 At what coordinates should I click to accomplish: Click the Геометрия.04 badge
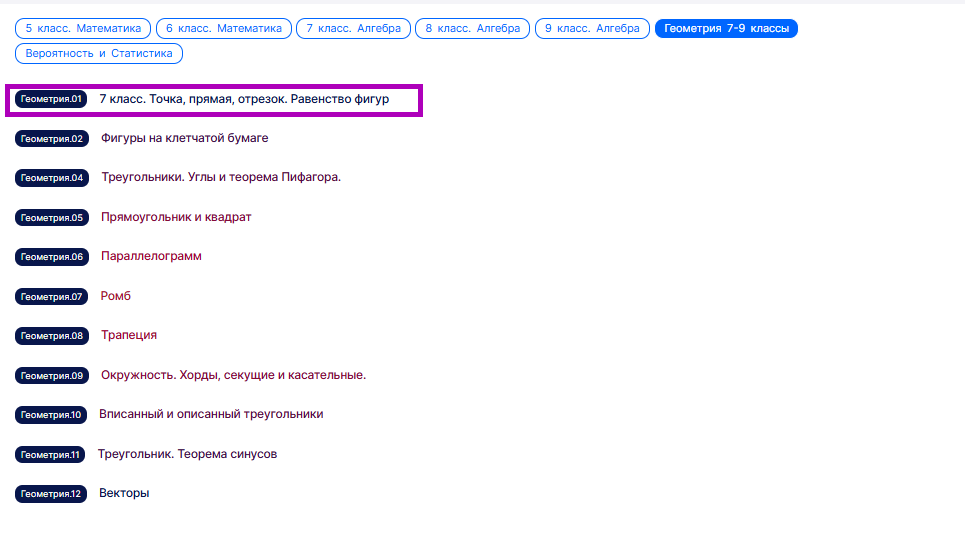[52, 178]
